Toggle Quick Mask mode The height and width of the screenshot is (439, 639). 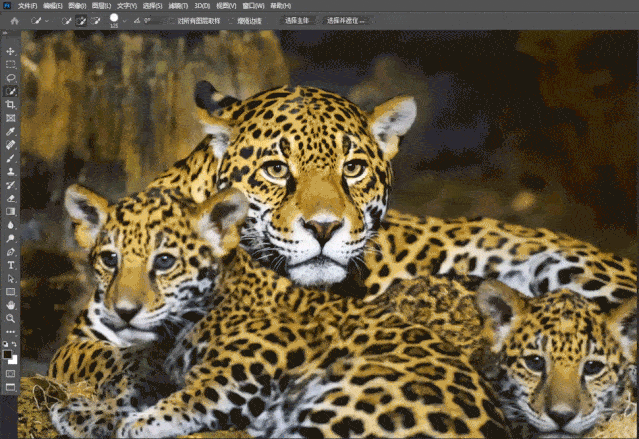tap(11, 373)
